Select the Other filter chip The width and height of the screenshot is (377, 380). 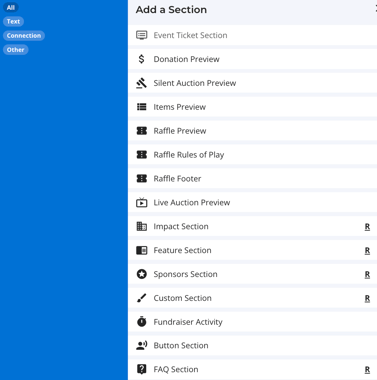click(x=15, y=50)
